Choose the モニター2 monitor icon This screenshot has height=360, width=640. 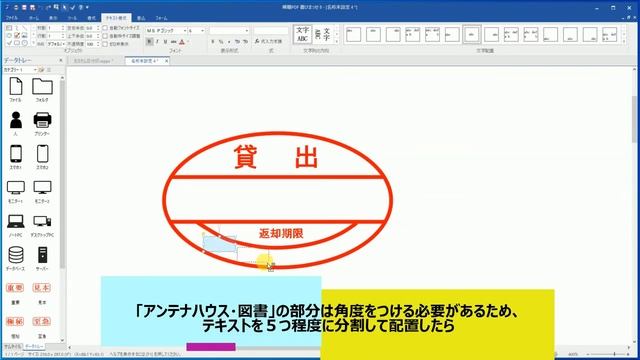click(x=42, y=188)
